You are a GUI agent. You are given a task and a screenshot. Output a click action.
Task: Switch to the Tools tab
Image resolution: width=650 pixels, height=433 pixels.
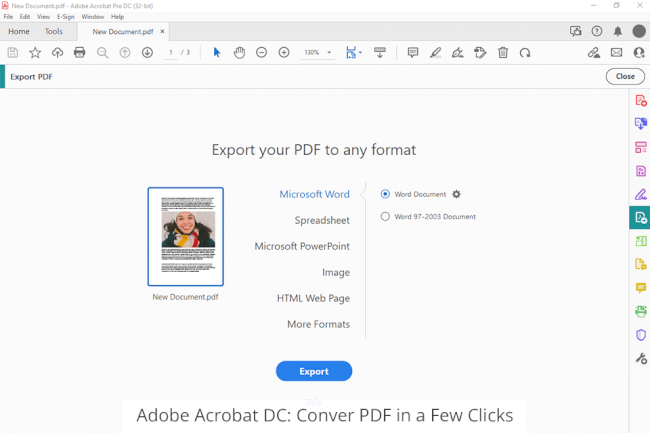pos(53,31)
